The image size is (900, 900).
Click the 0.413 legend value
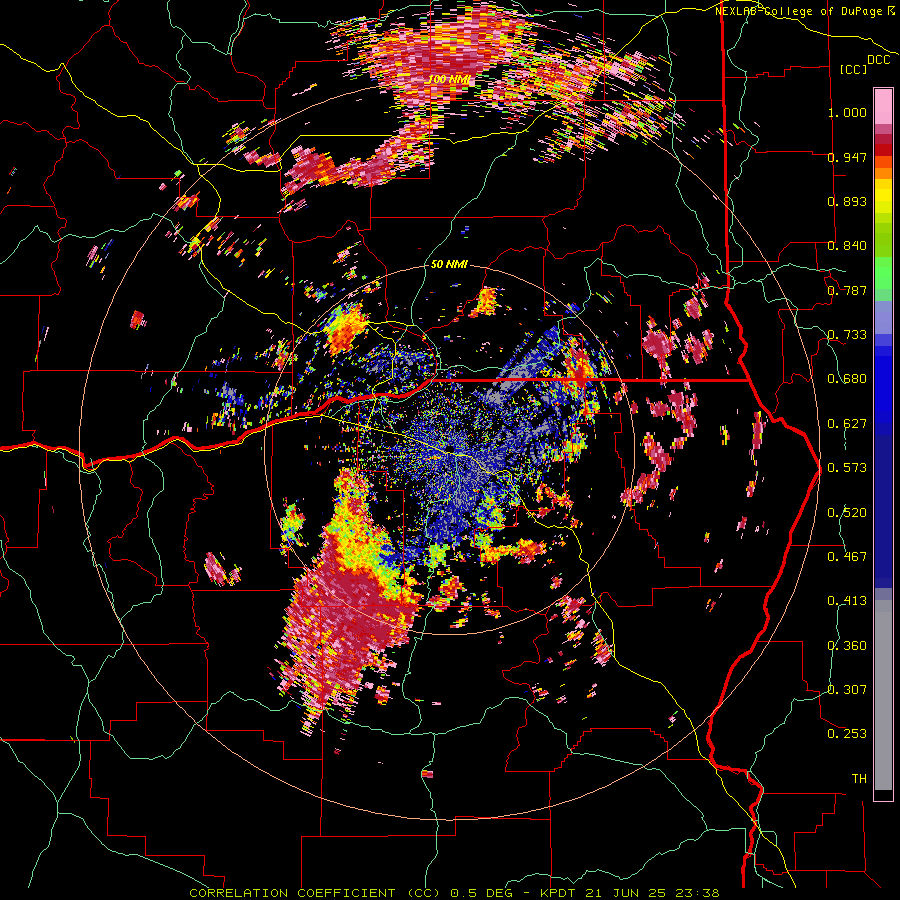(847, 601)
